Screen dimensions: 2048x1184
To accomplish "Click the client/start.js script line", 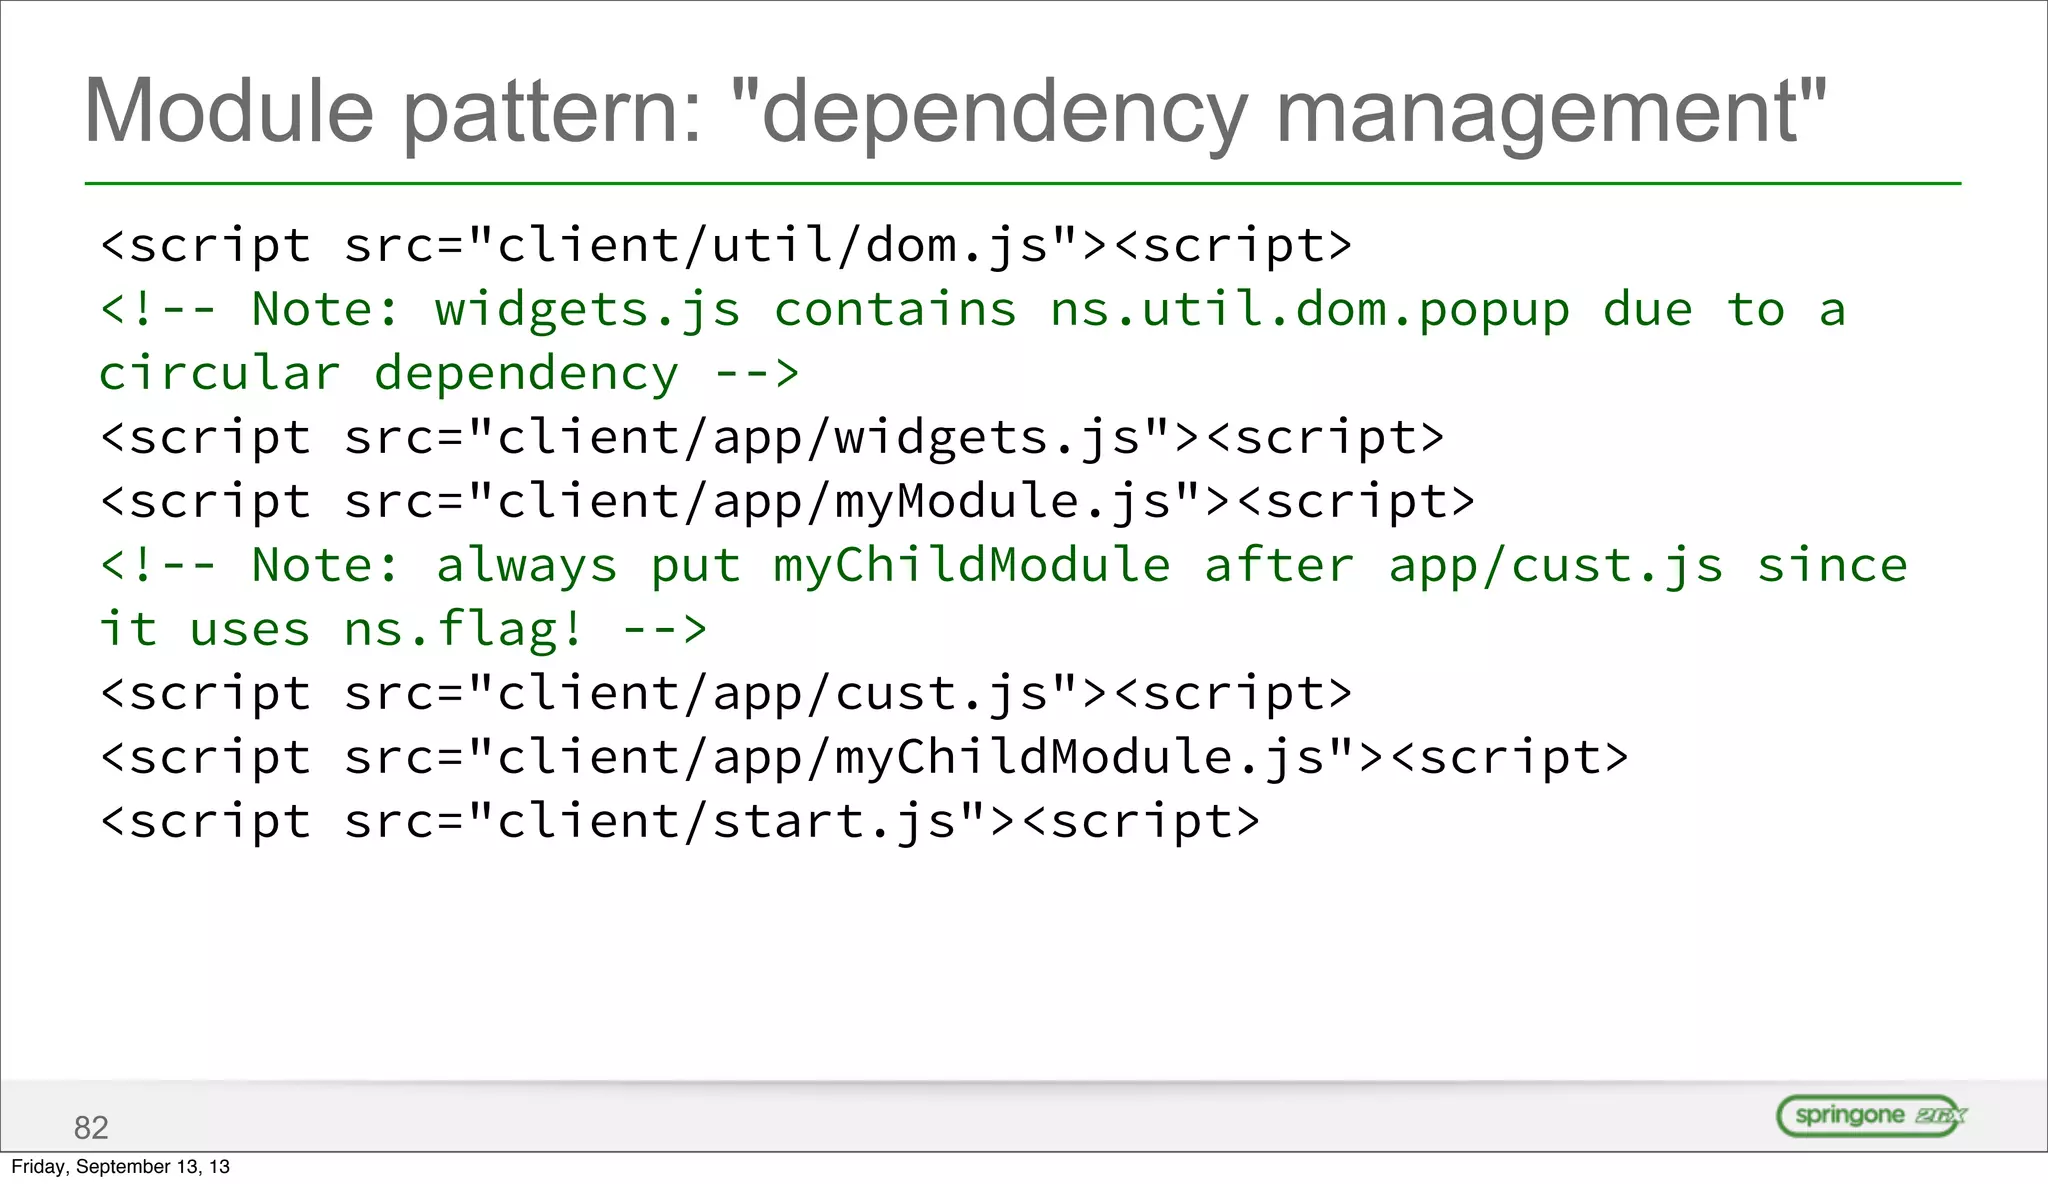I will tap(680, 822).
